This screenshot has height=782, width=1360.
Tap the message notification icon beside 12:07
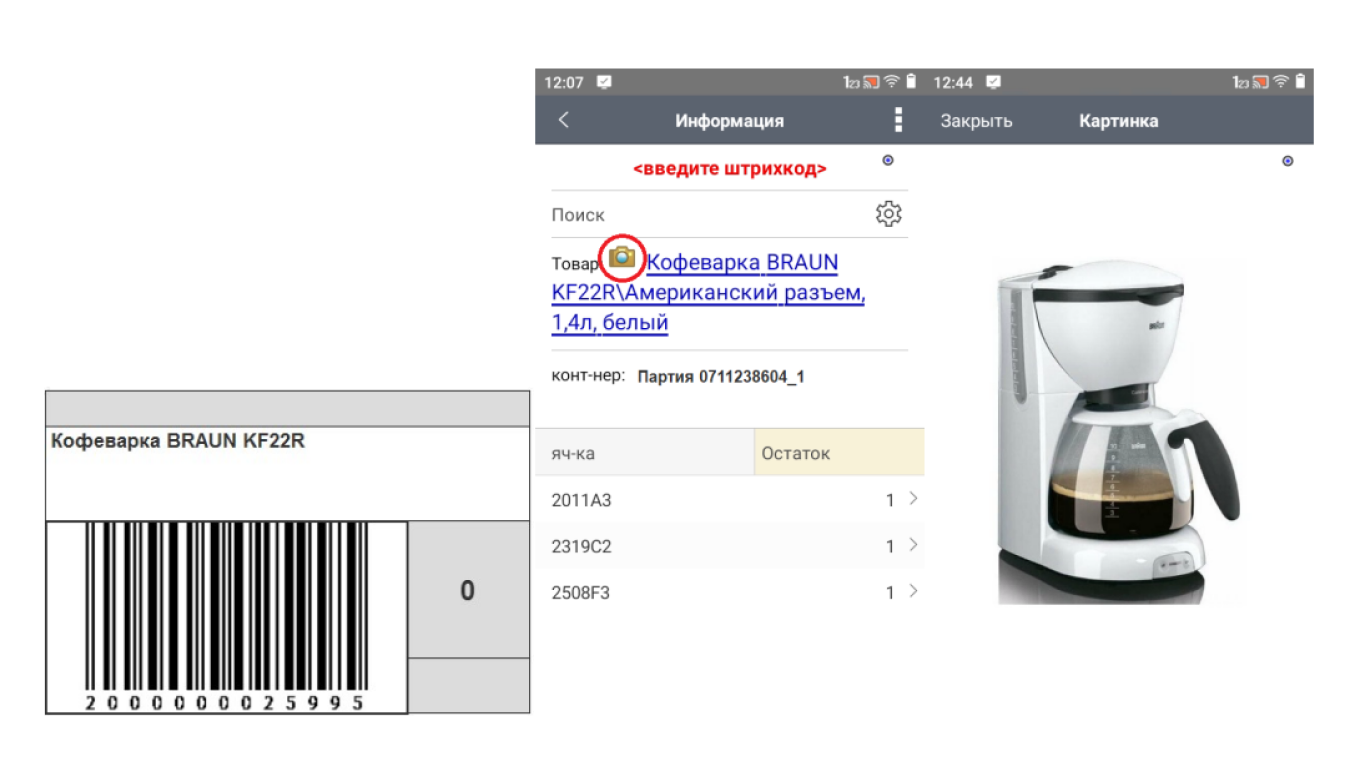604,82
